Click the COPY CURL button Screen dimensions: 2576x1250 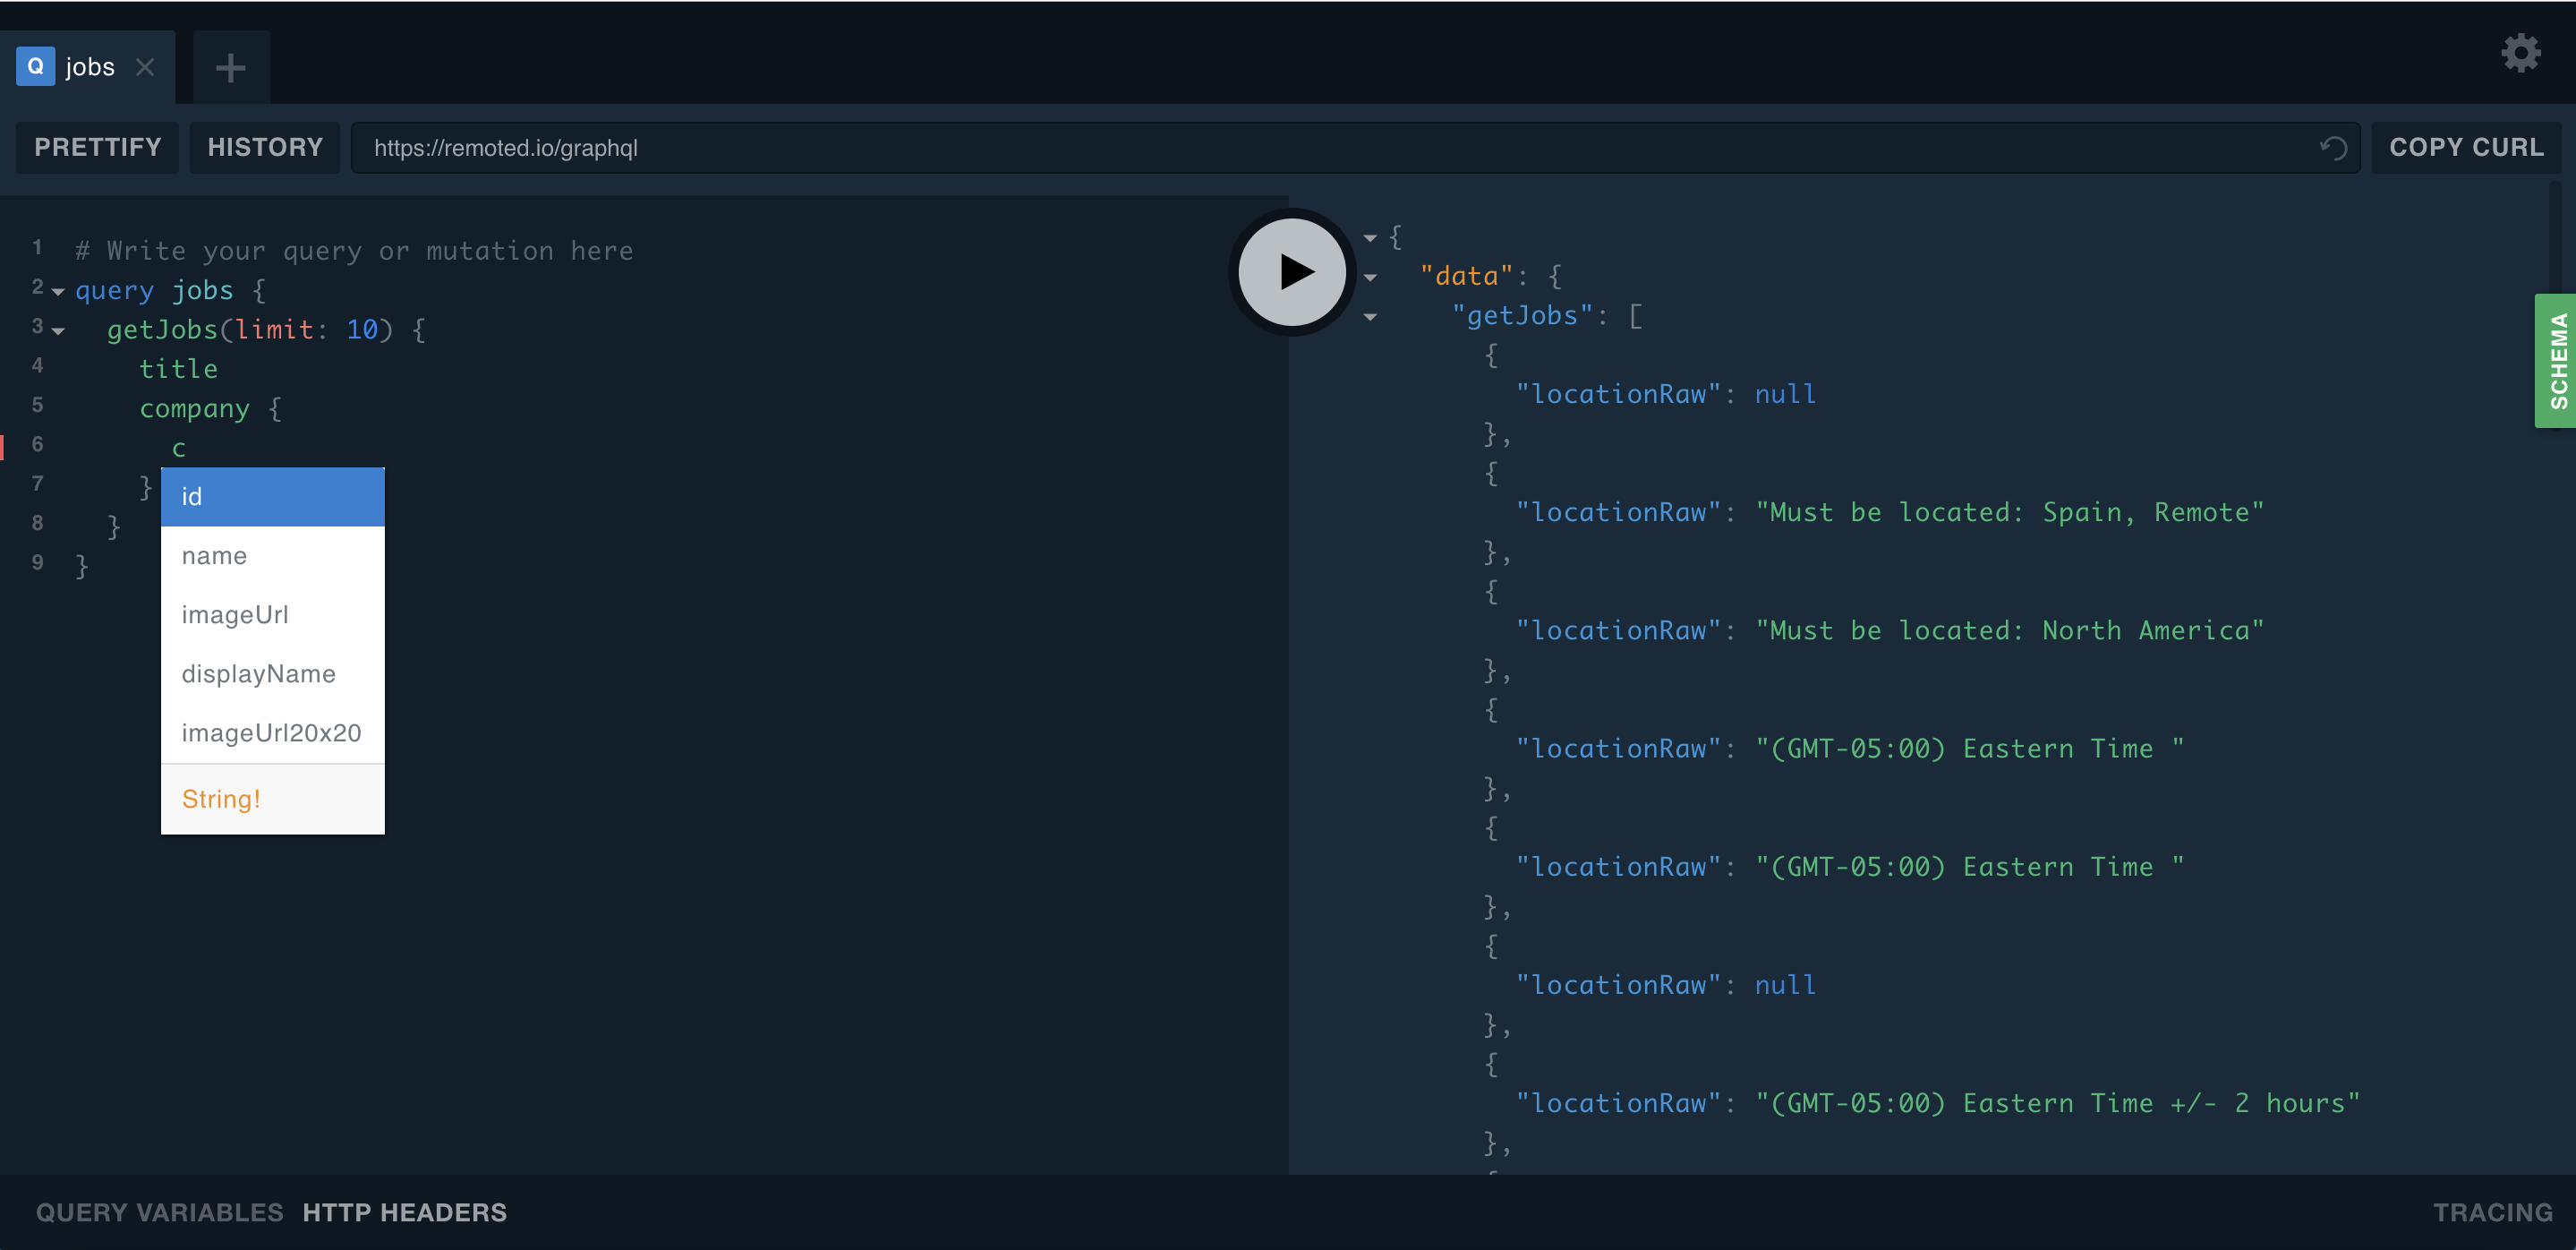2466,147
